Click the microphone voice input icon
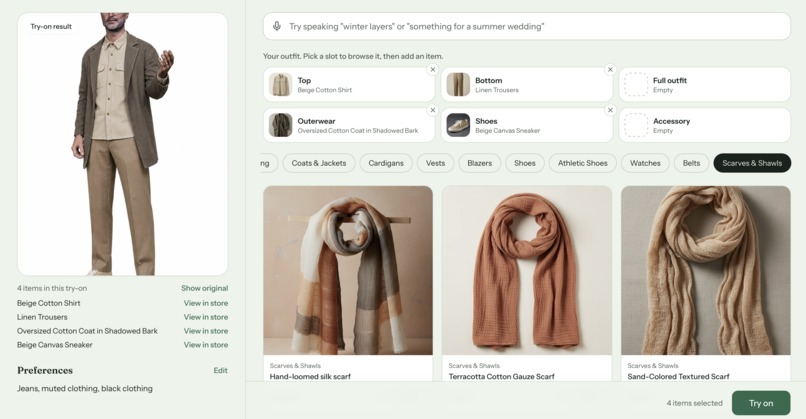Image resolution: width=806 pixels, height=419 pixels. point(277,26)
